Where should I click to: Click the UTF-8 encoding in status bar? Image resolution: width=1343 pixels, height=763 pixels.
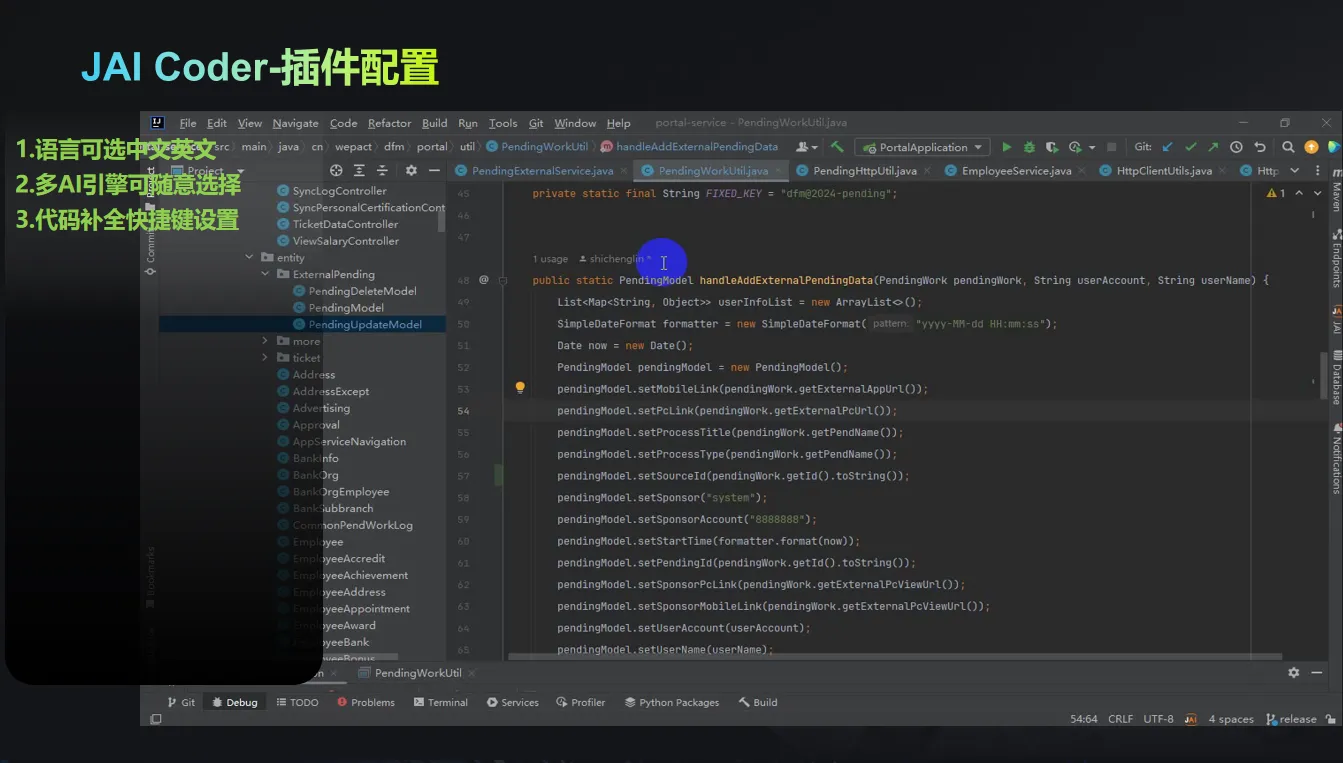1158,719
